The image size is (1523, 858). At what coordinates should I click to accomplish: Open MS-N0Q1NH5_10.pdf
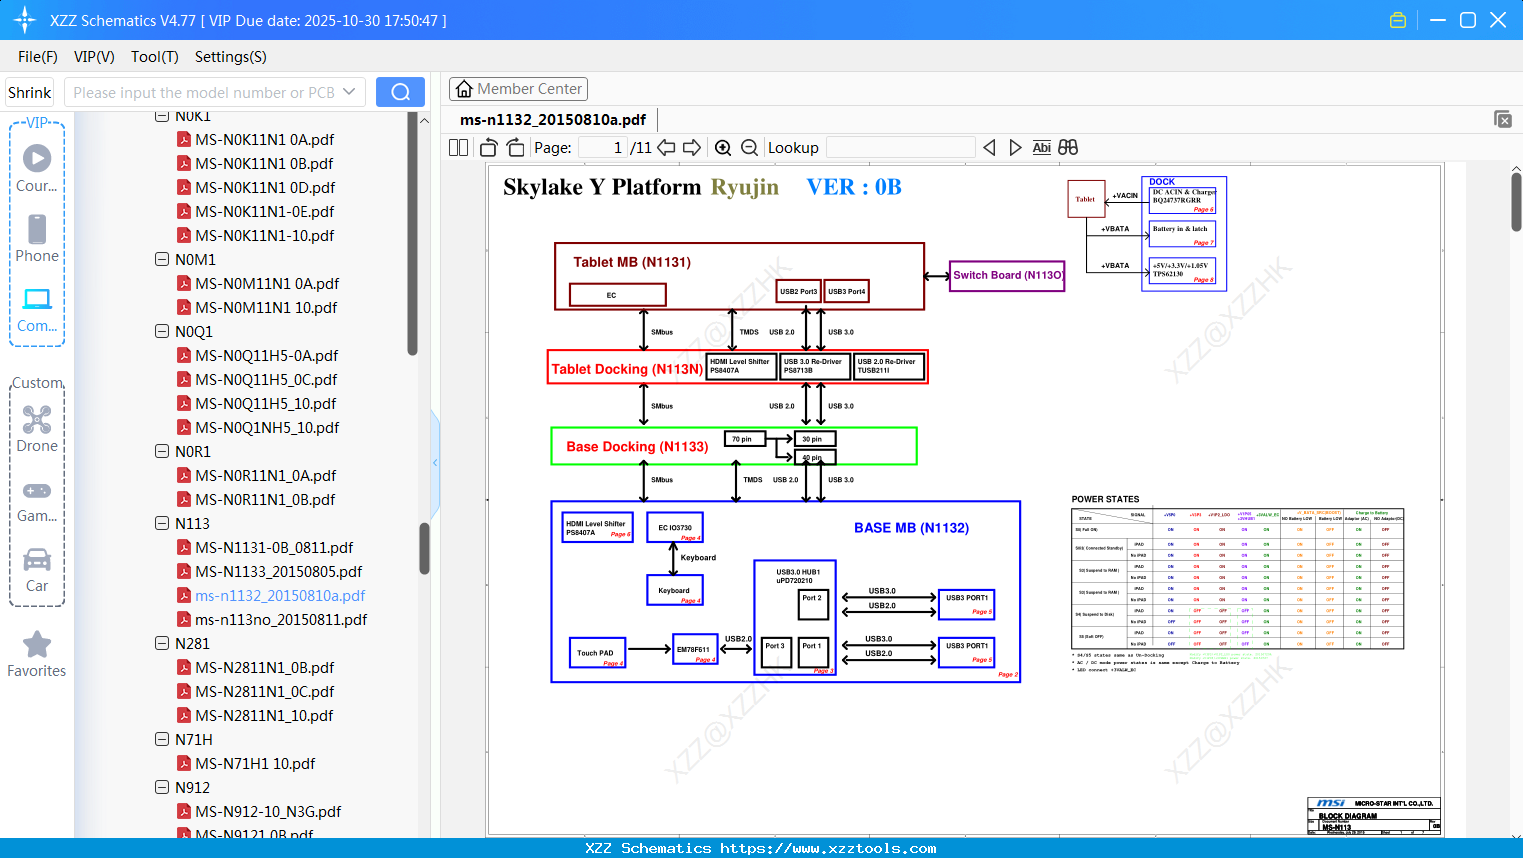click(267, 427)
